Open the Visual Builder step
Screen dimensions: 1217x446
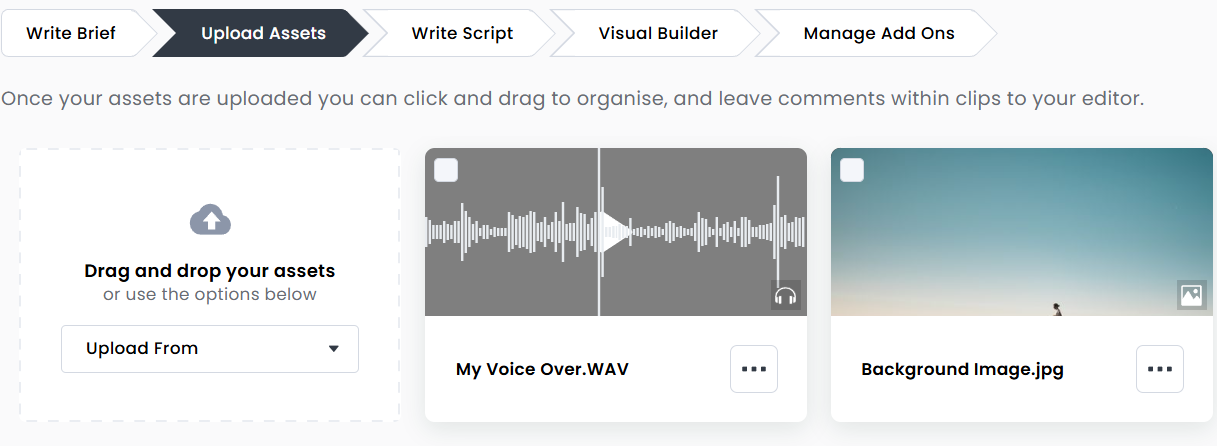click(x=658, y=33)
